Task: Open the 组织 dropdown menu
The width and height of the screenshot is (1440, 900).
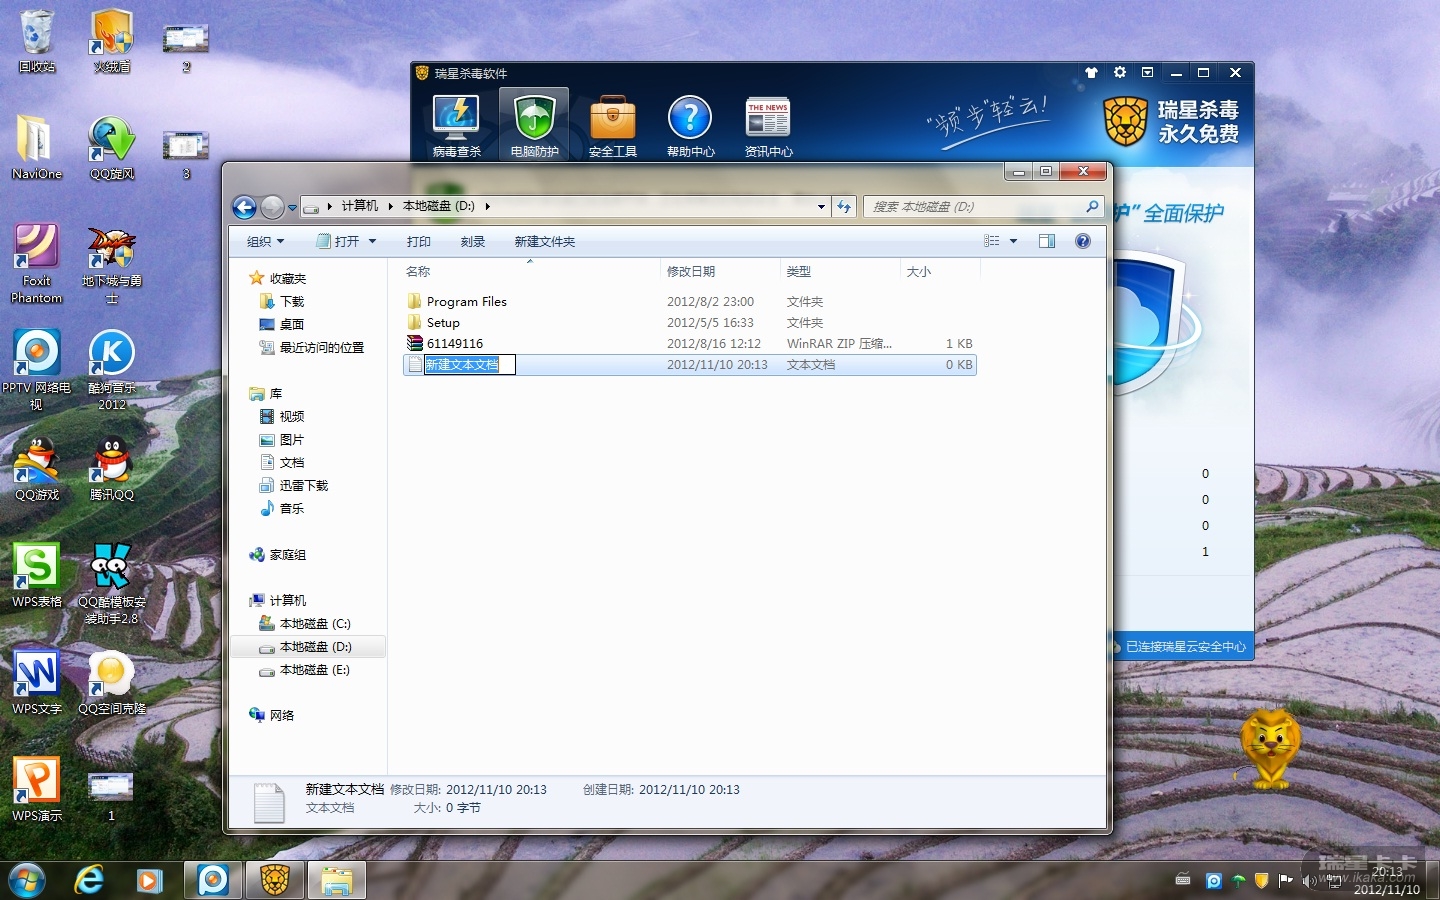Action: [265, 242]
